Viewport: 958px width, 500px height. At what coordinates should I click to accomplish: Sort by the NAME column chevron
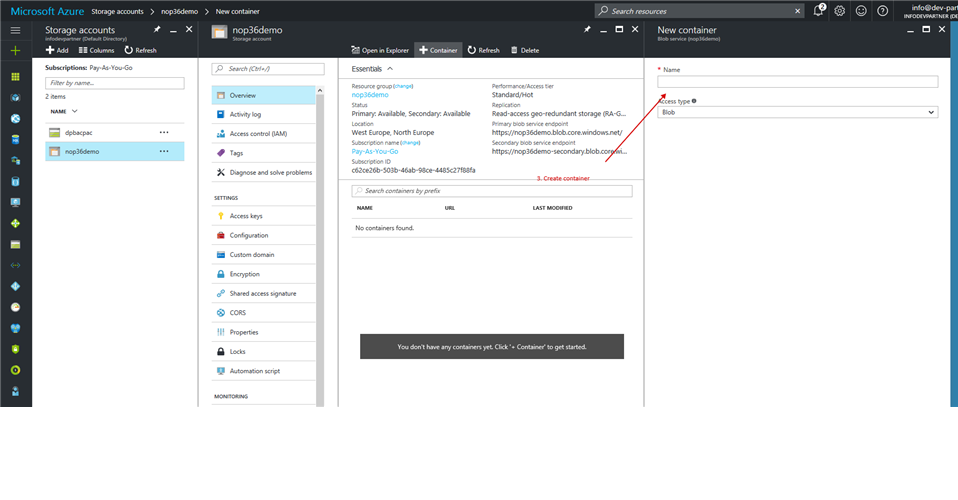pos(75,111)
